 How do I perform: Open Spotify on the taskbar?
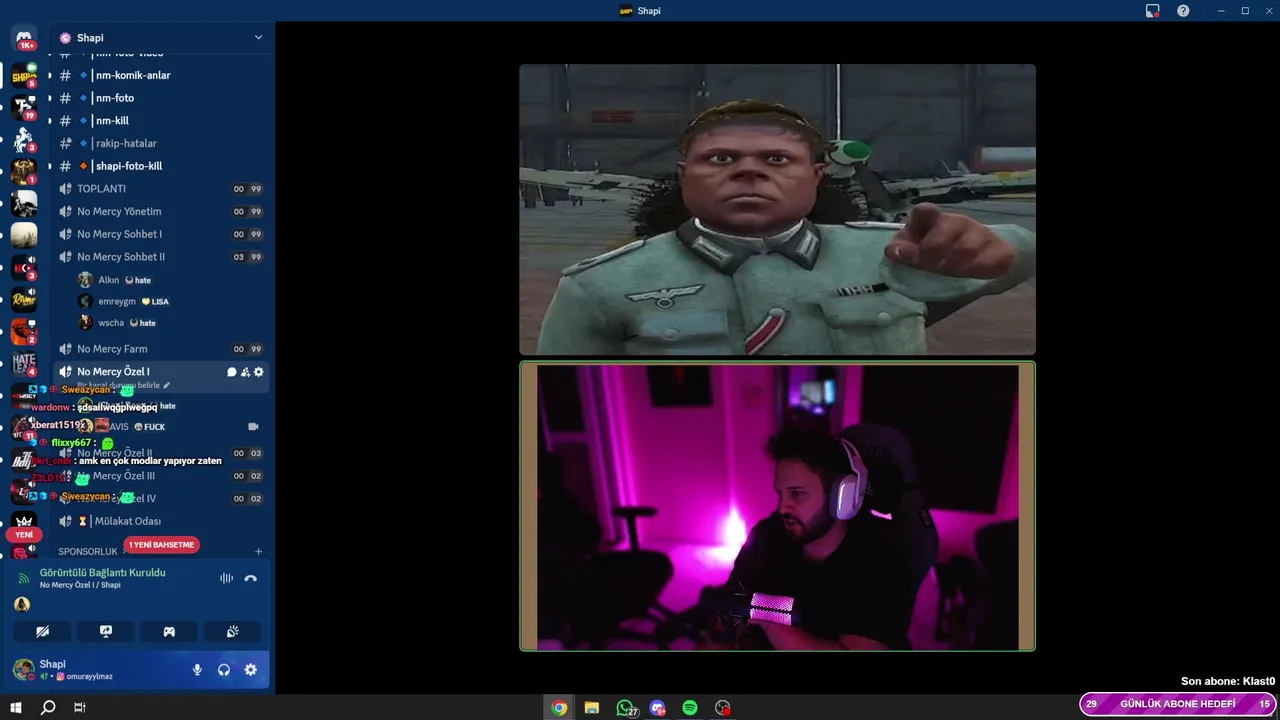pos(690,708)
